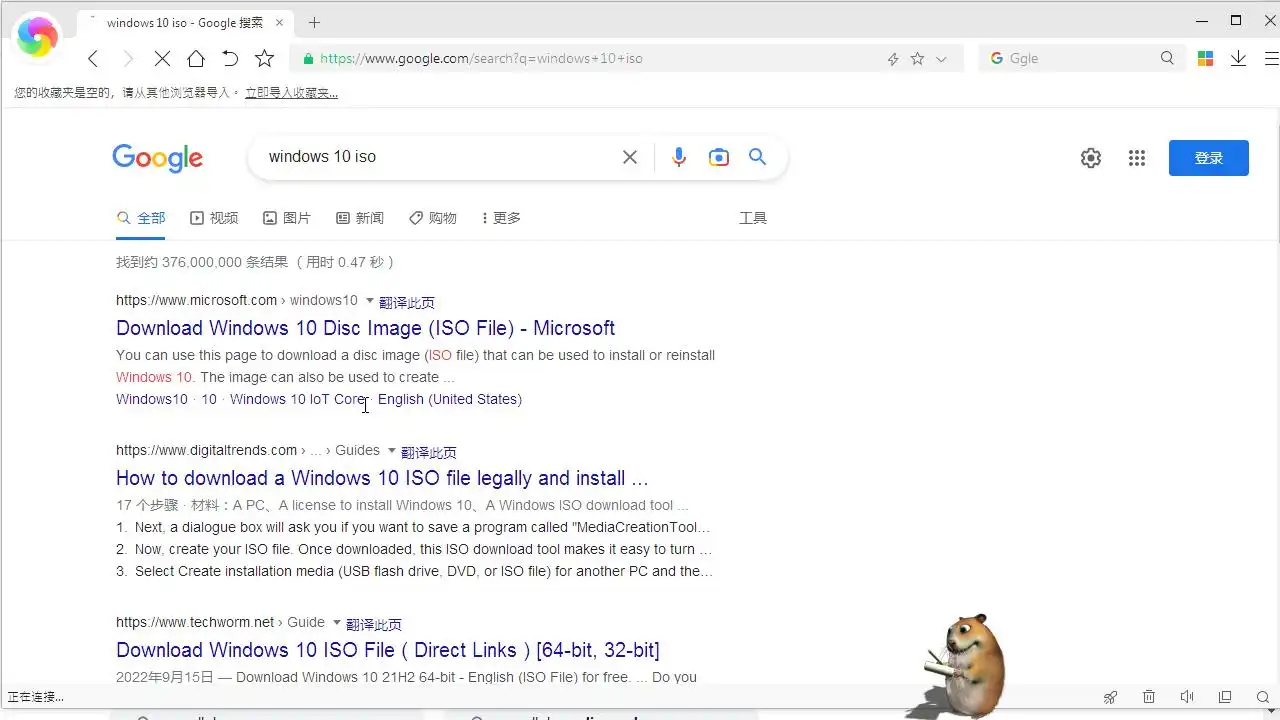Click 翻译此页 for the Microsoft result
This screenshot has height=720, width=1280.
click(407, 302)
